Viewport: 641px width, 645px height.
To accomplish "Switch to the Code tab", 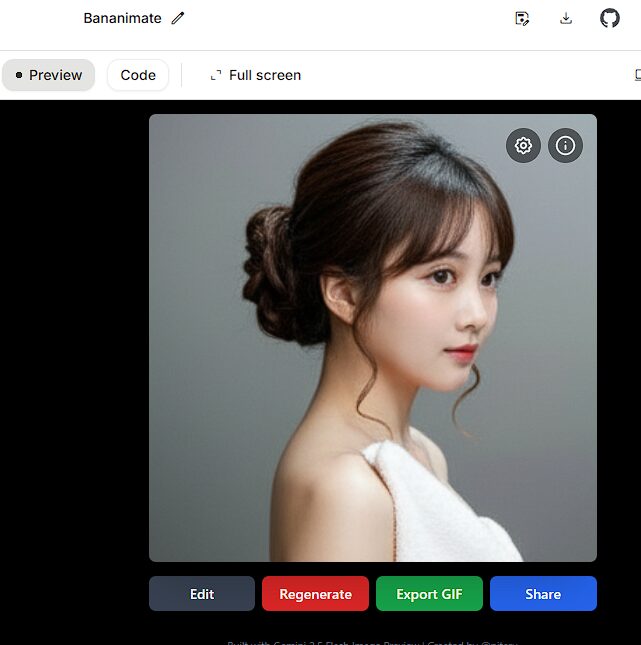I will [138, 75].
